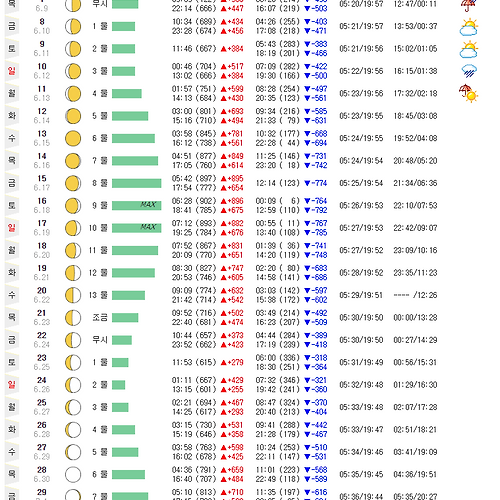Image resolution: width=500 pixels, height=500 pixels.
Task: Click the moon phase icon for date 17
Action: [x=73, y=228]
